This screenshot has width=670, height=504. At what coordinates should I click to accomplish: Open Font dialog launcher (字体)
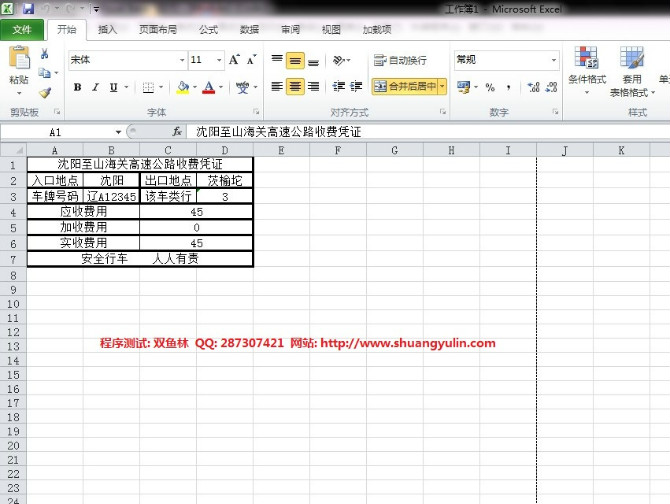(x=256, y=111)
